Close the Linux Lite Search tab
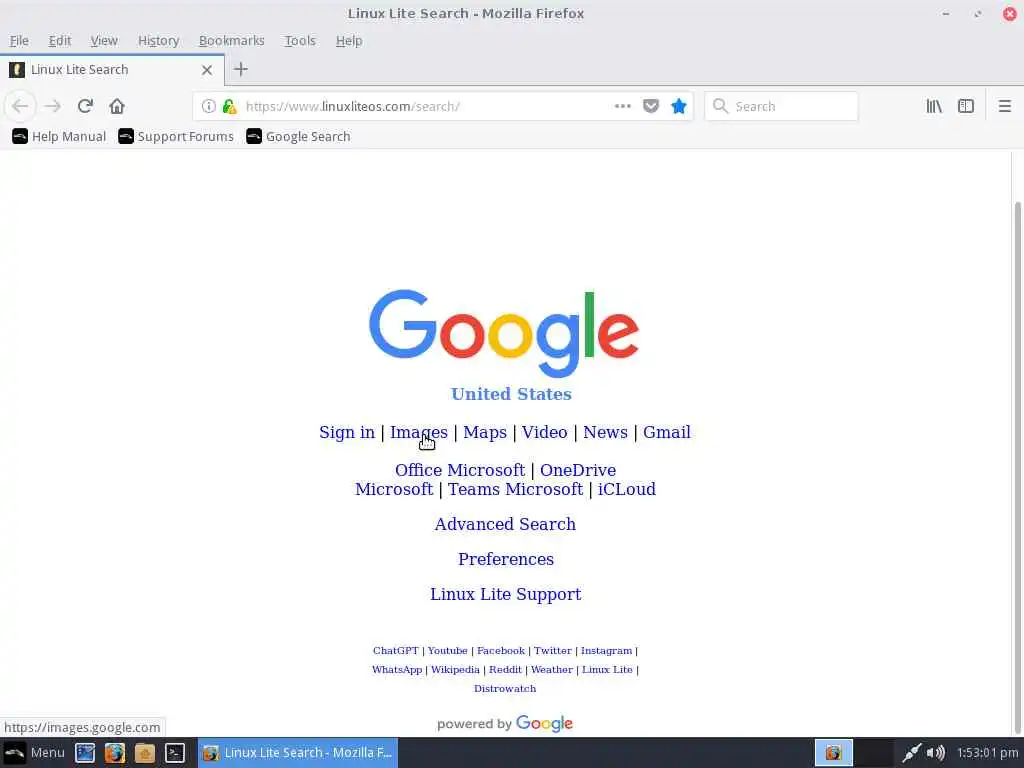The width and height of the screenshot is (1024, 768). 207,70
